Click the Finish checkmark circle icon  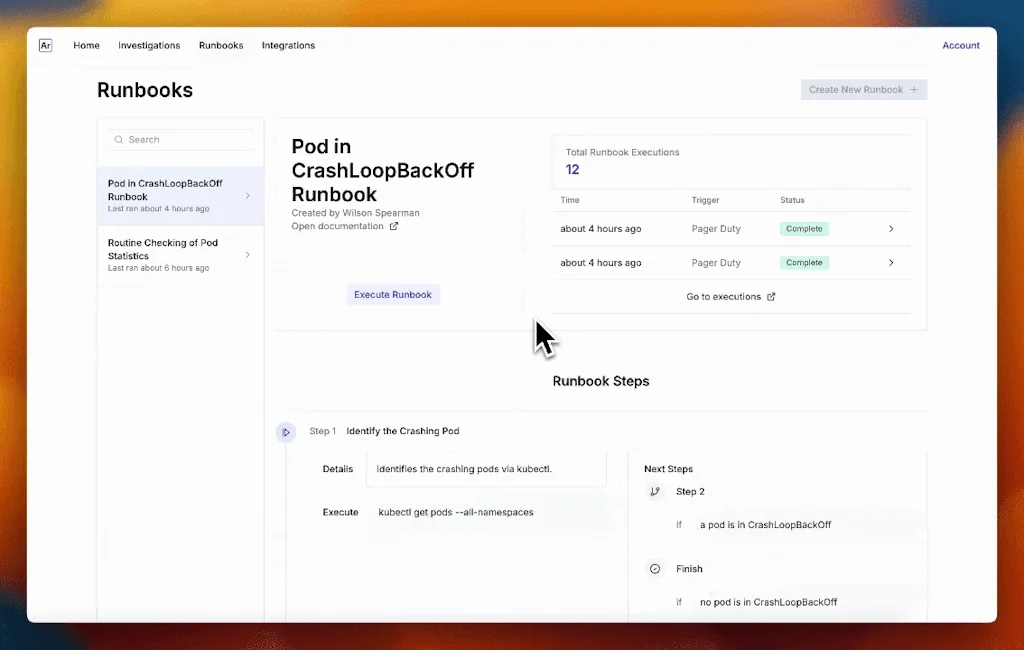click(655, 568)
